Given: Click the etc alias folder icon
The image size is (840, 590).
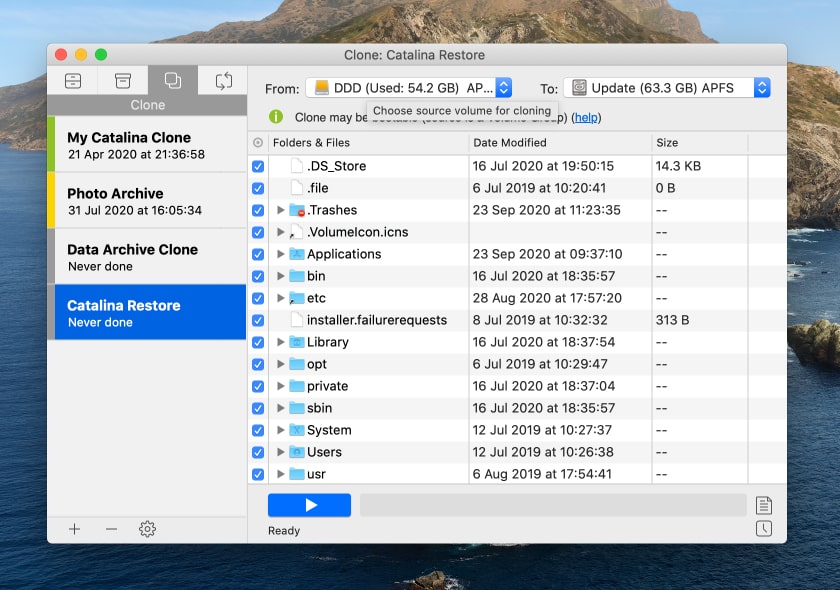Looking at the screenshot, I should point(297,298).
